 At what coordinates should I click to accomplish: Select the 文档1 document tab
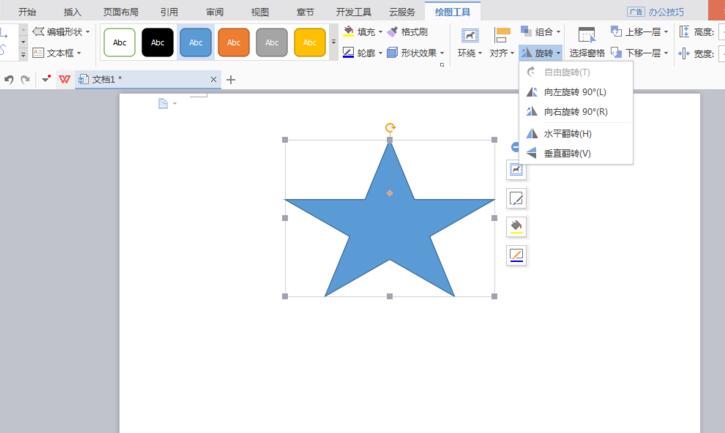[x=148, y=80]
